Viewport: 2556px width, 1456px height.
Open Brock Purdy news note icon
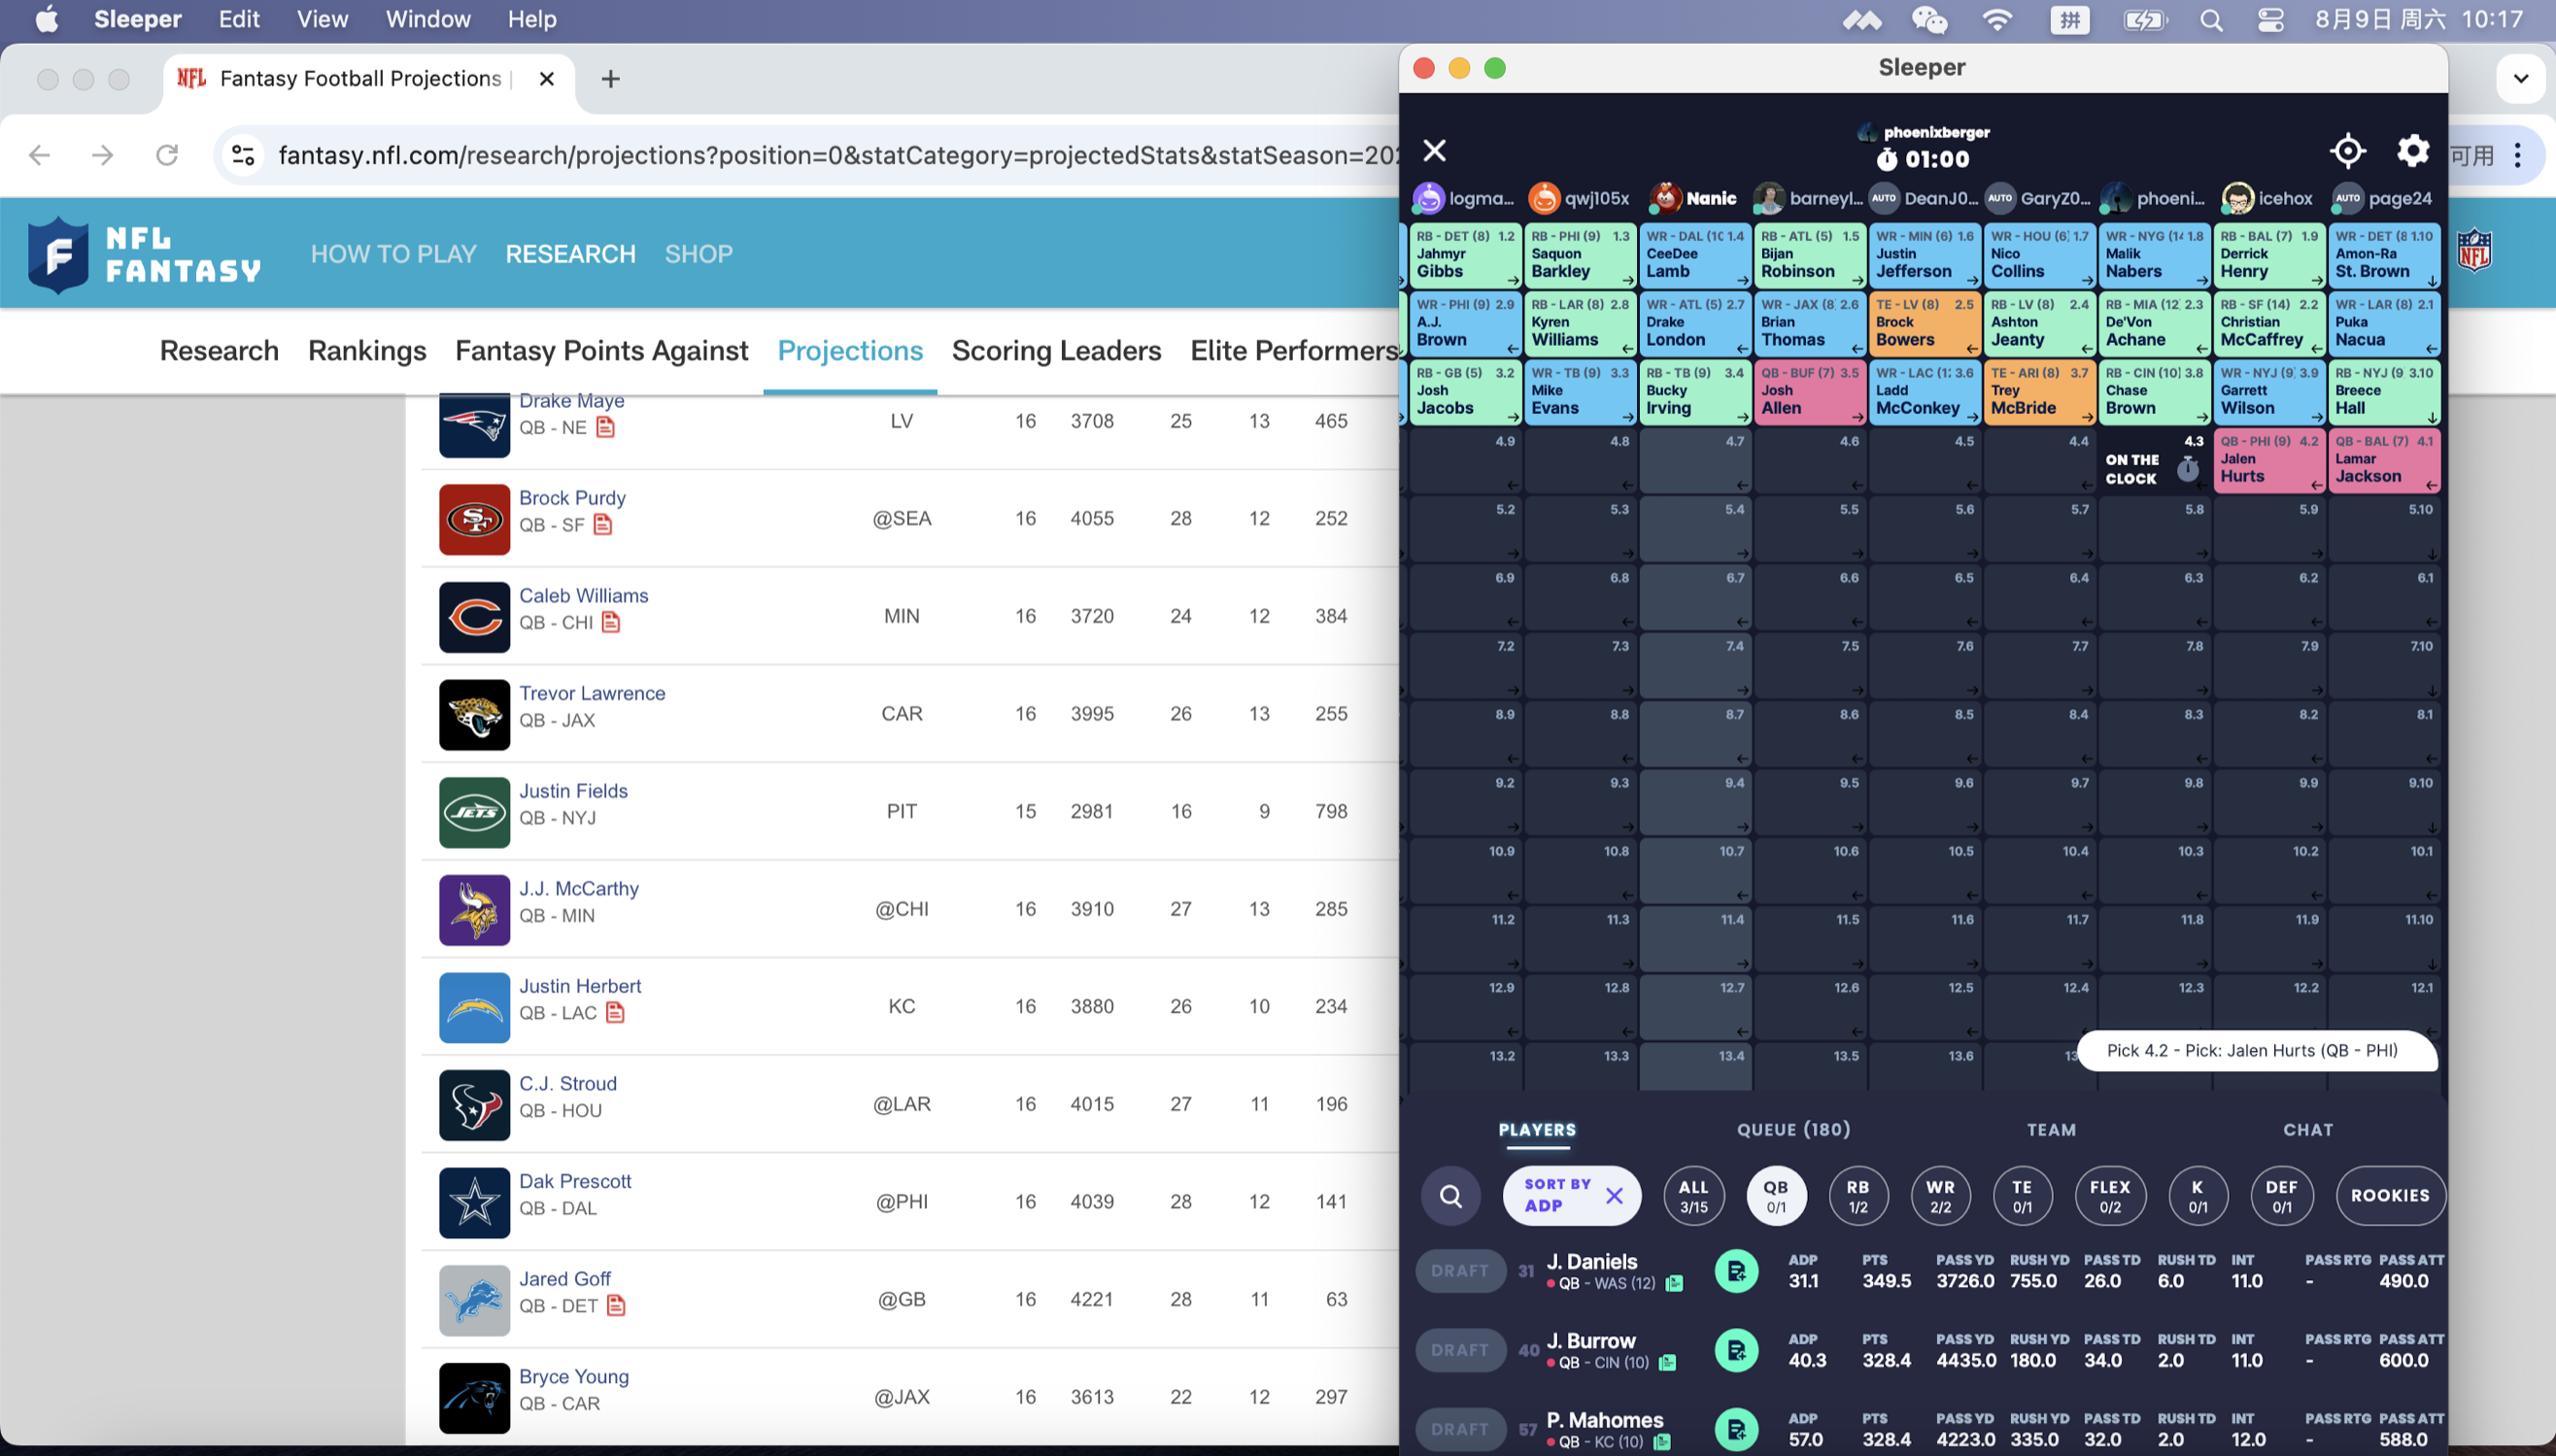tap(602, 525)
